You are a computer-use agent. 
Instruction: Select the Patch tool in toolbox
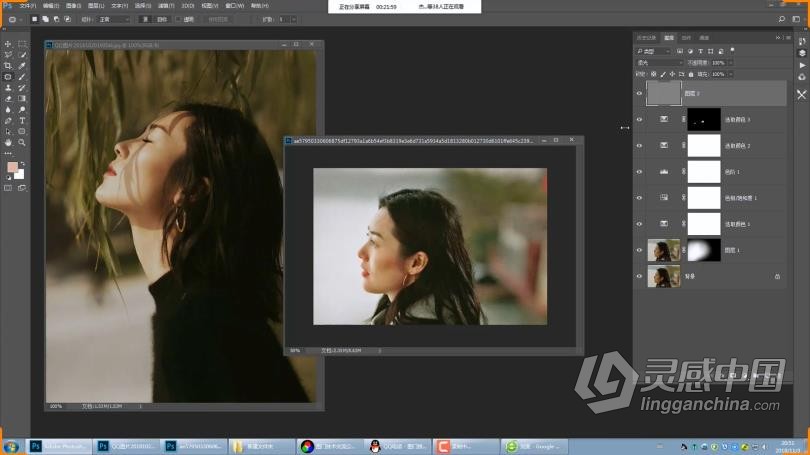pos(8,77)
